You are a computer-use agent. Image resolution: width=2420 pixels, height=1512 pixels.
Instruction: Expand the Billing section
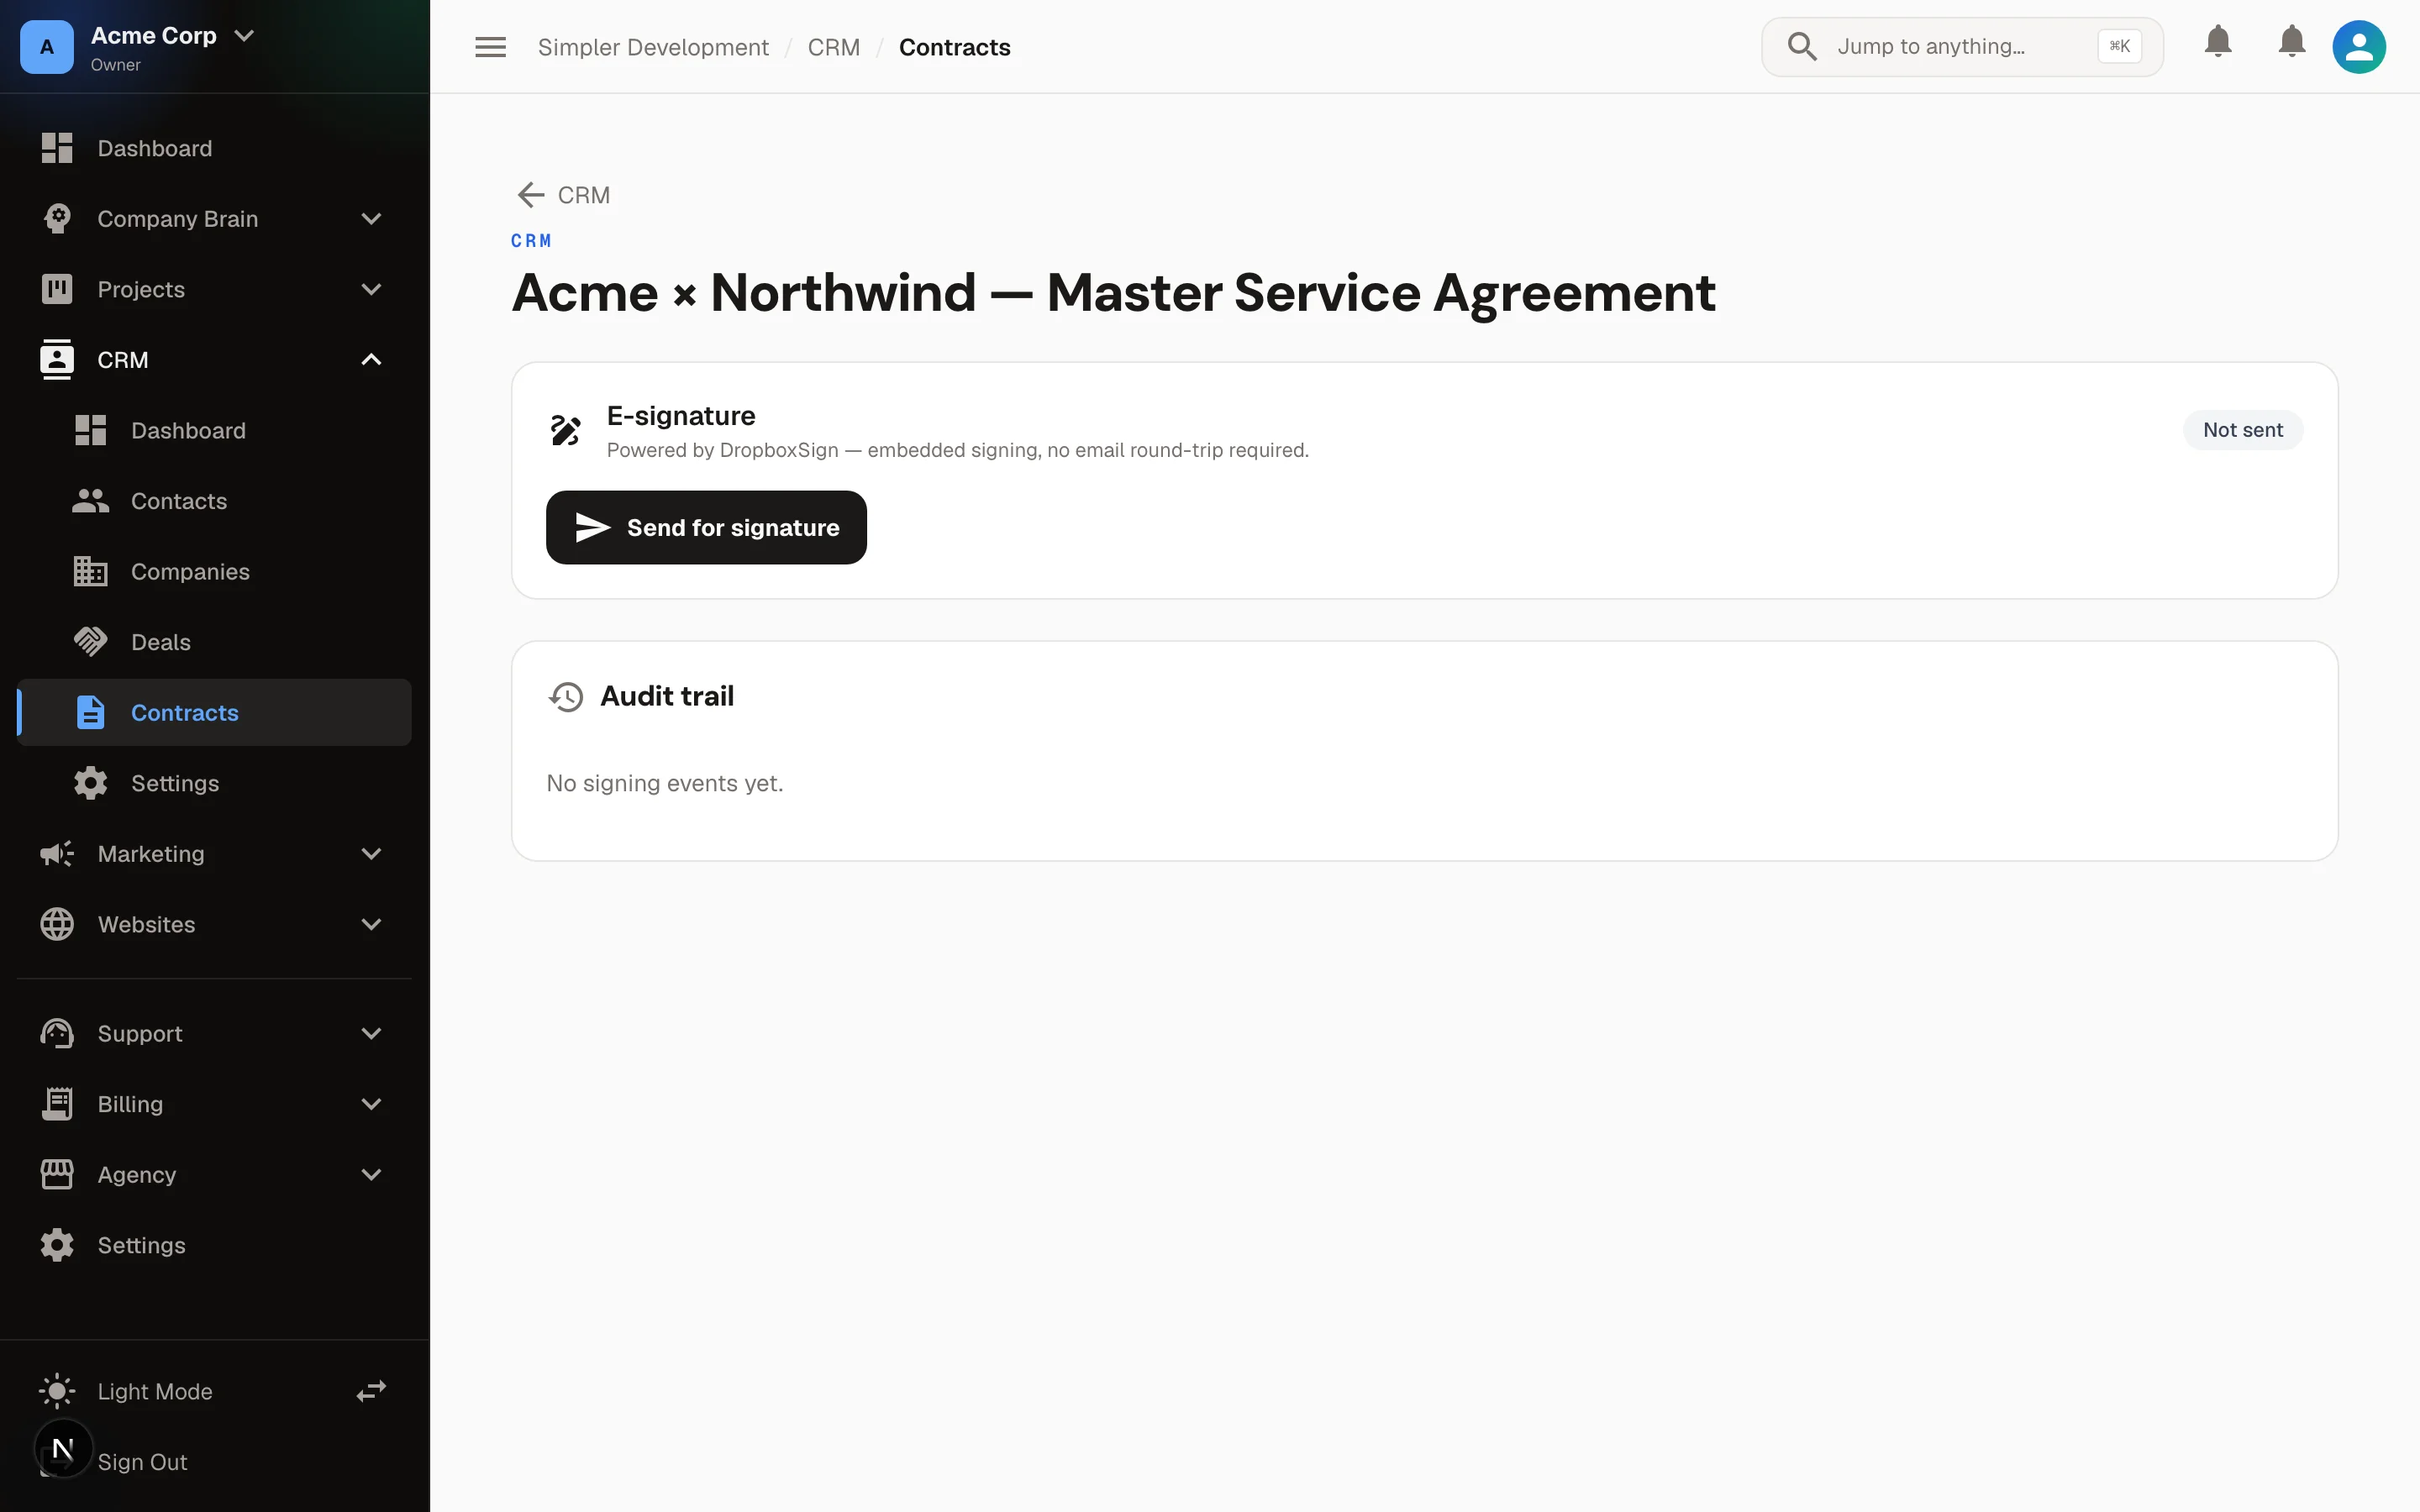[x=371, y=1104]
